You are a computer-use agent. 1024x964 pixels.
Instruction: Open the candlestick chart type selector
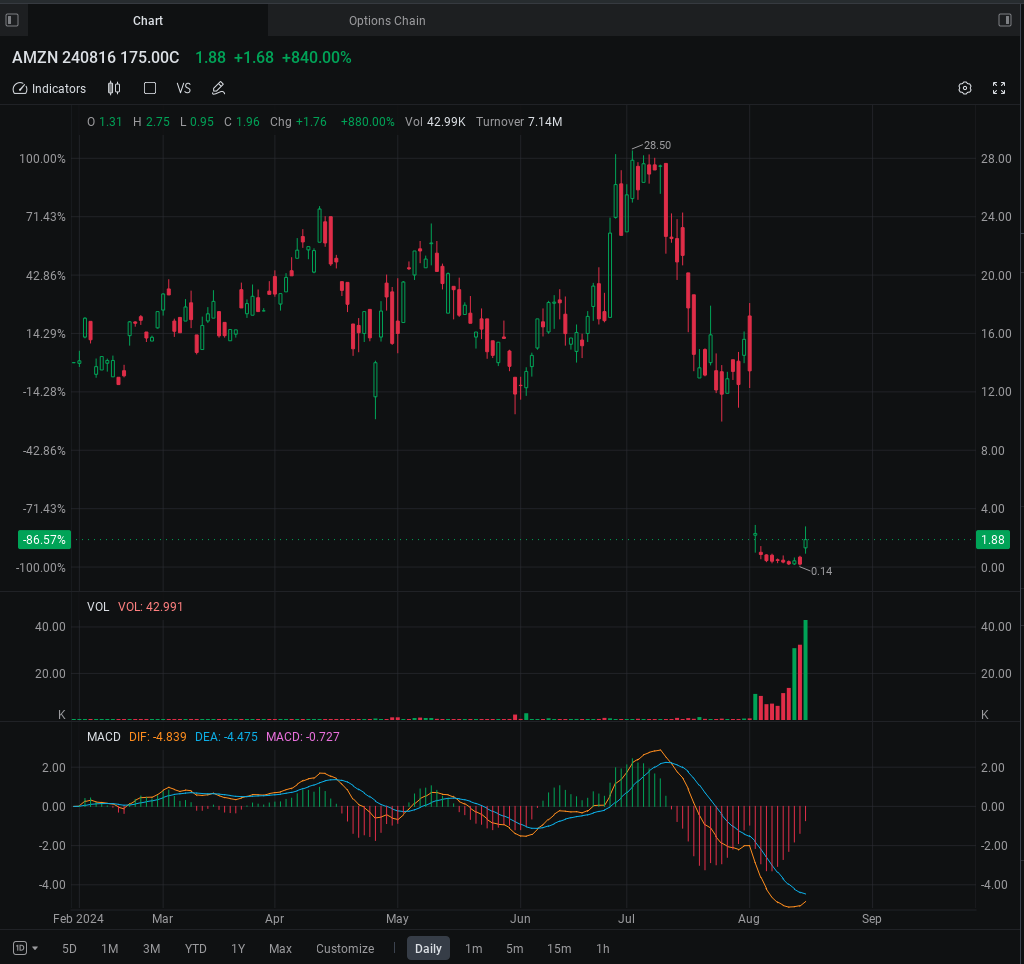click(114, 88)
